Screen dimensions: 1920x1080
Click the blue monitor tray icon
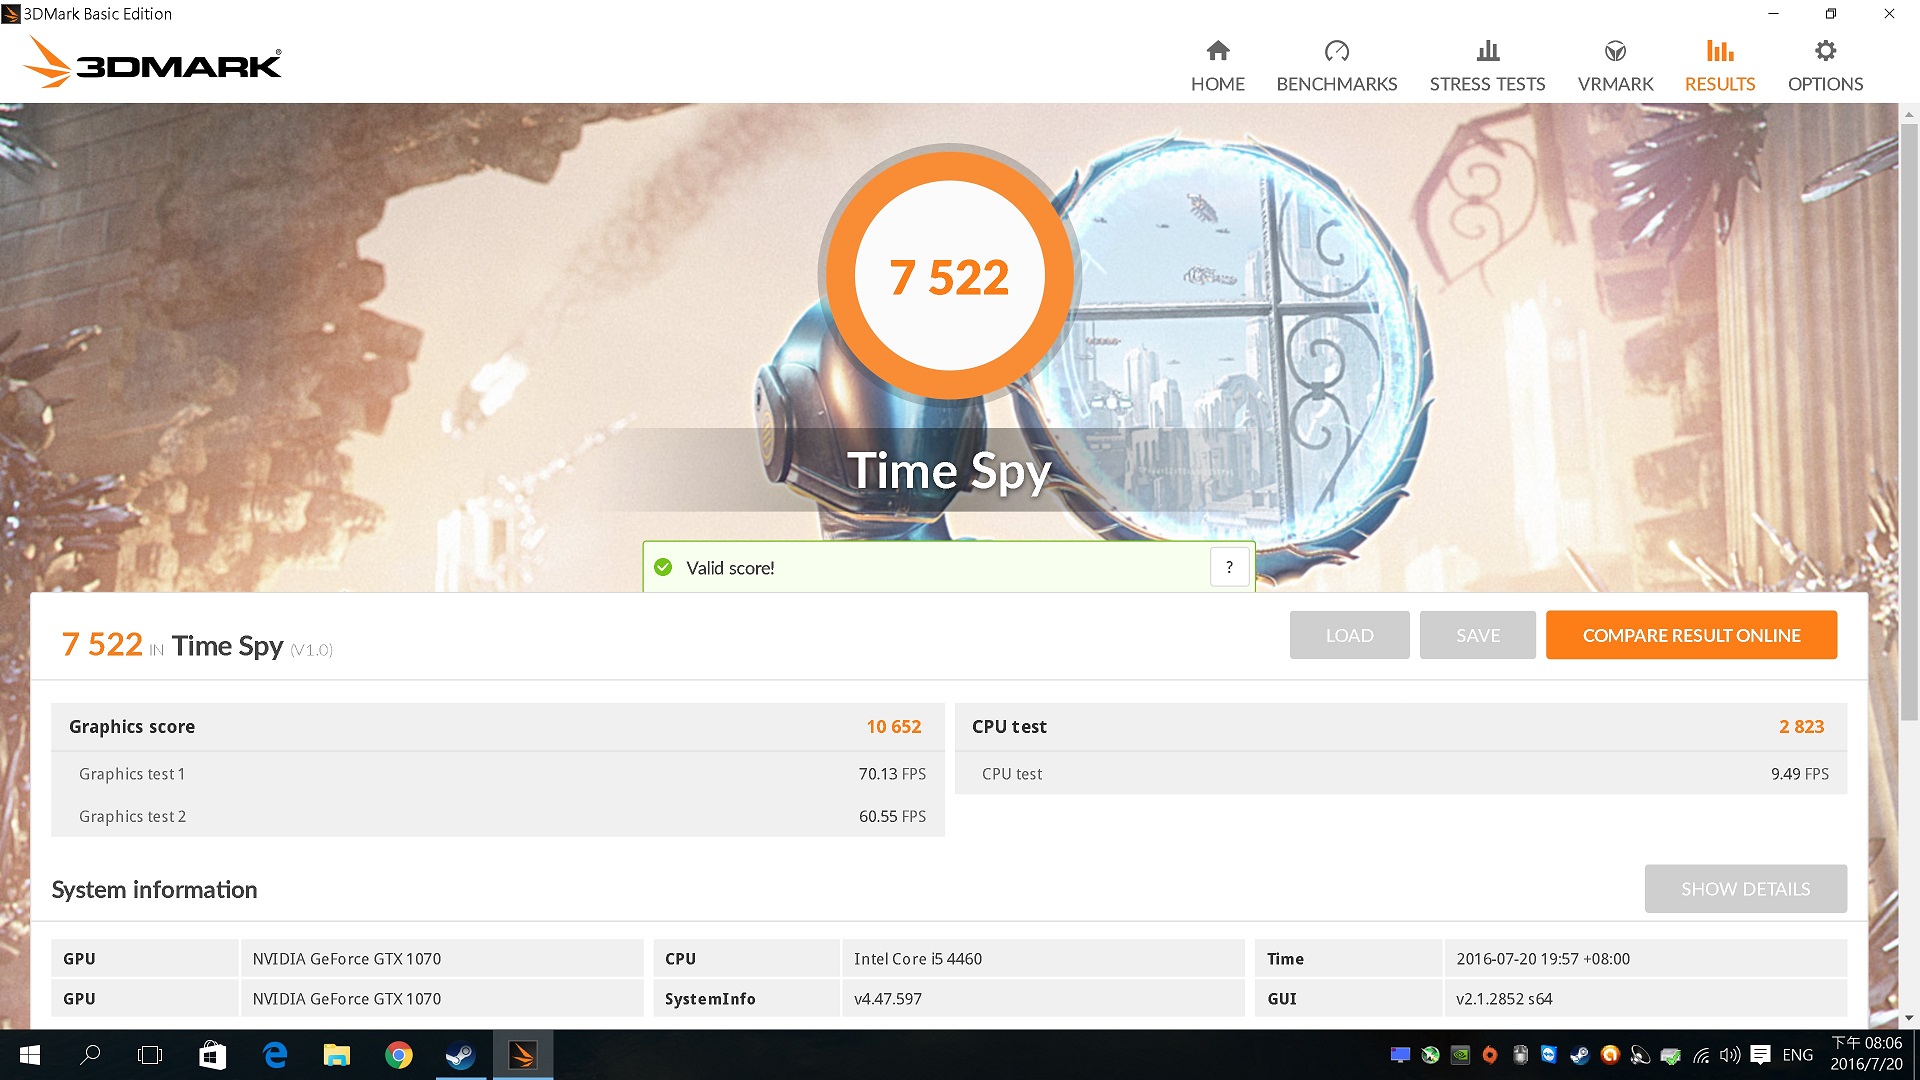[1400, 1055]
